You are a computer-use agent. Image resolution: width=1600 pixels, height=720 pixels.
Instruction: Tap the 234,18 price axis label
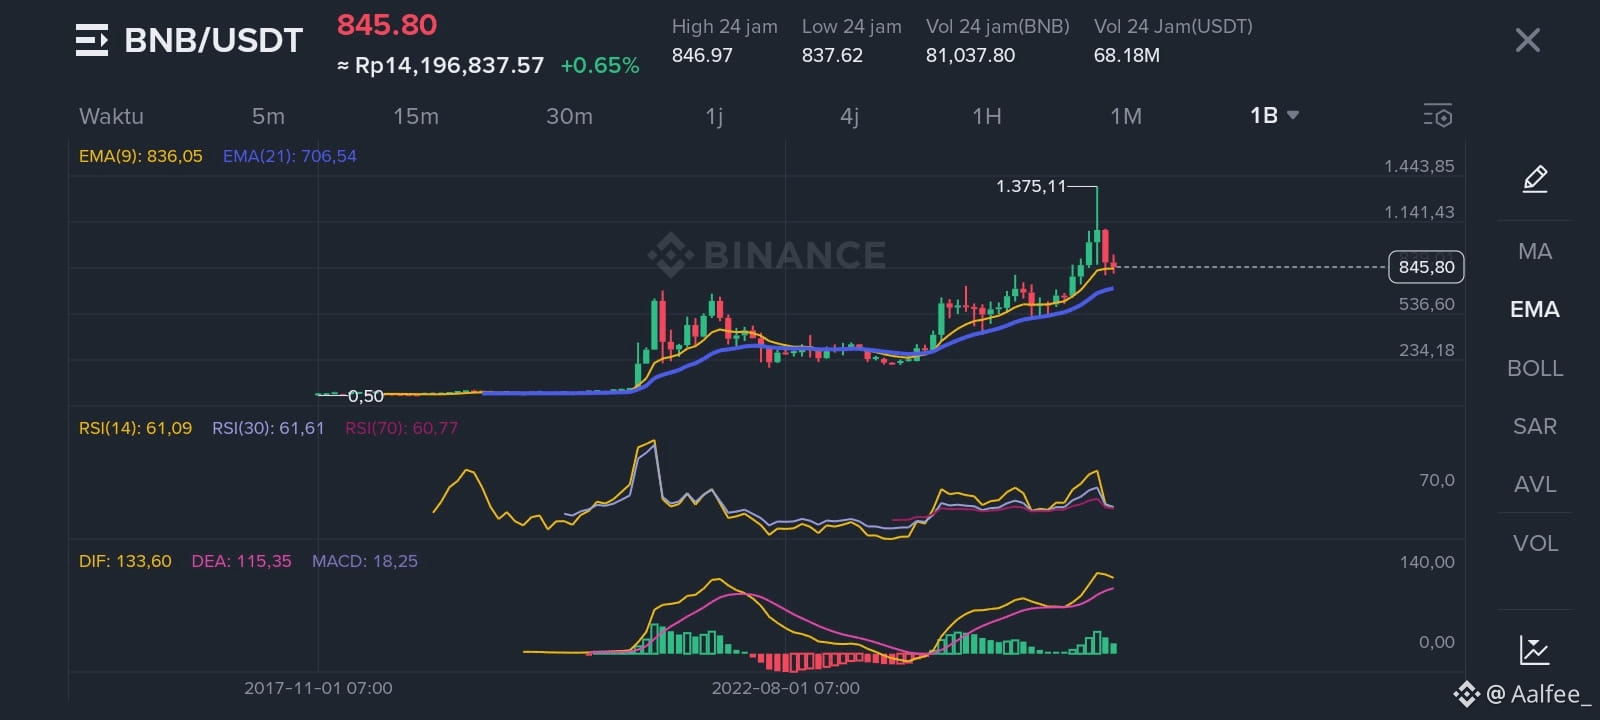(1427, 350)
